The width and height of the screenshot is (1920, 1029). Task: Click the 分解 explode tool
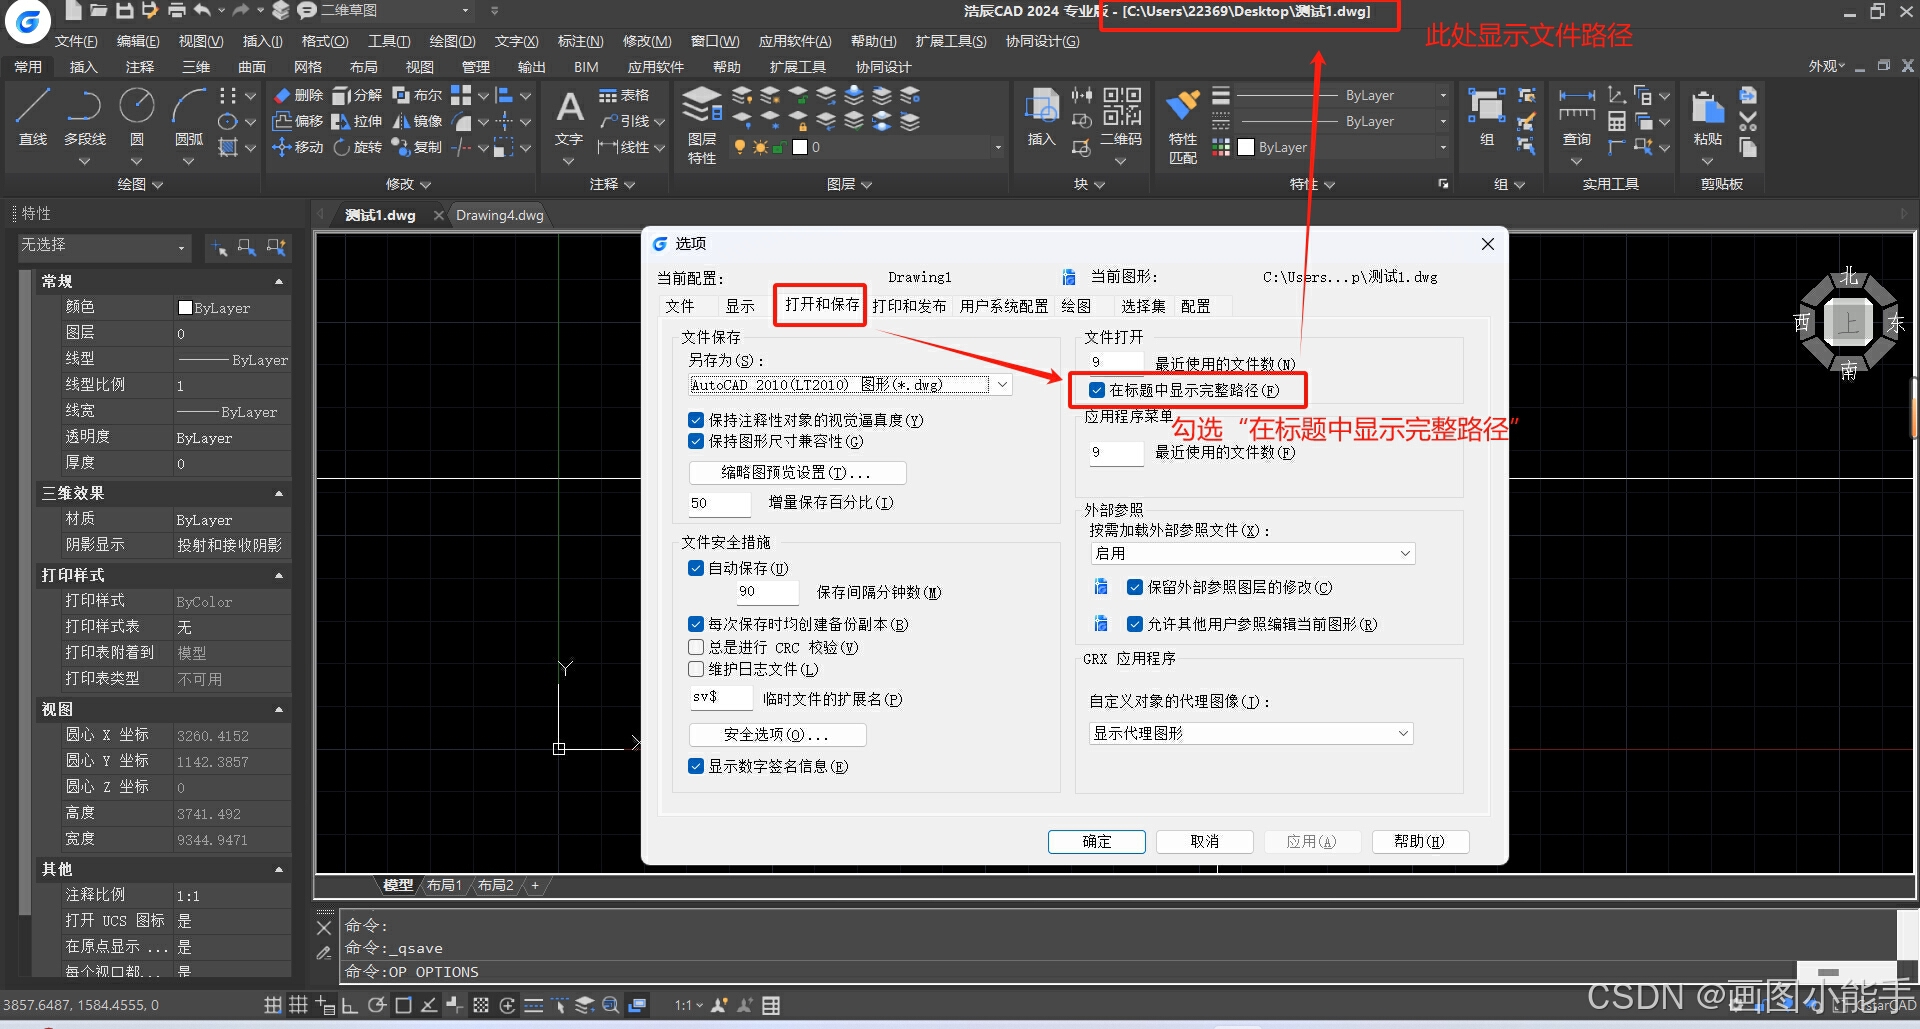pyautogui.click(x=357, y=95)
